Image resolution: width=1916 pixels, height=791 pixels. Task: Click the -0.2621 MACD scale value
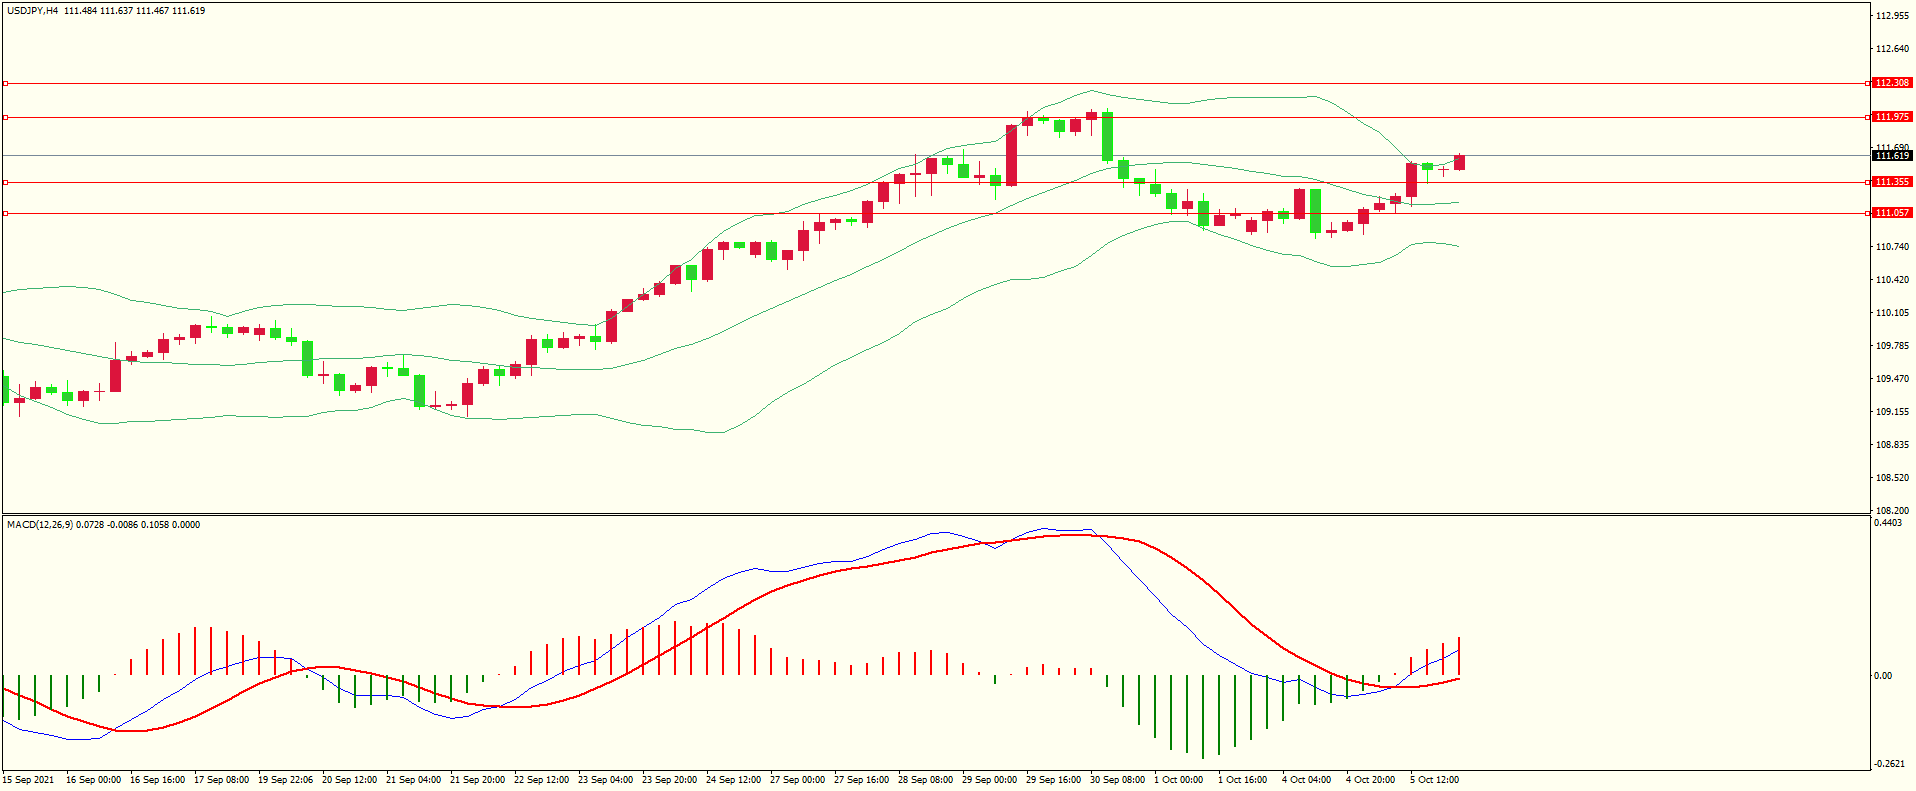pos(1889,764)
